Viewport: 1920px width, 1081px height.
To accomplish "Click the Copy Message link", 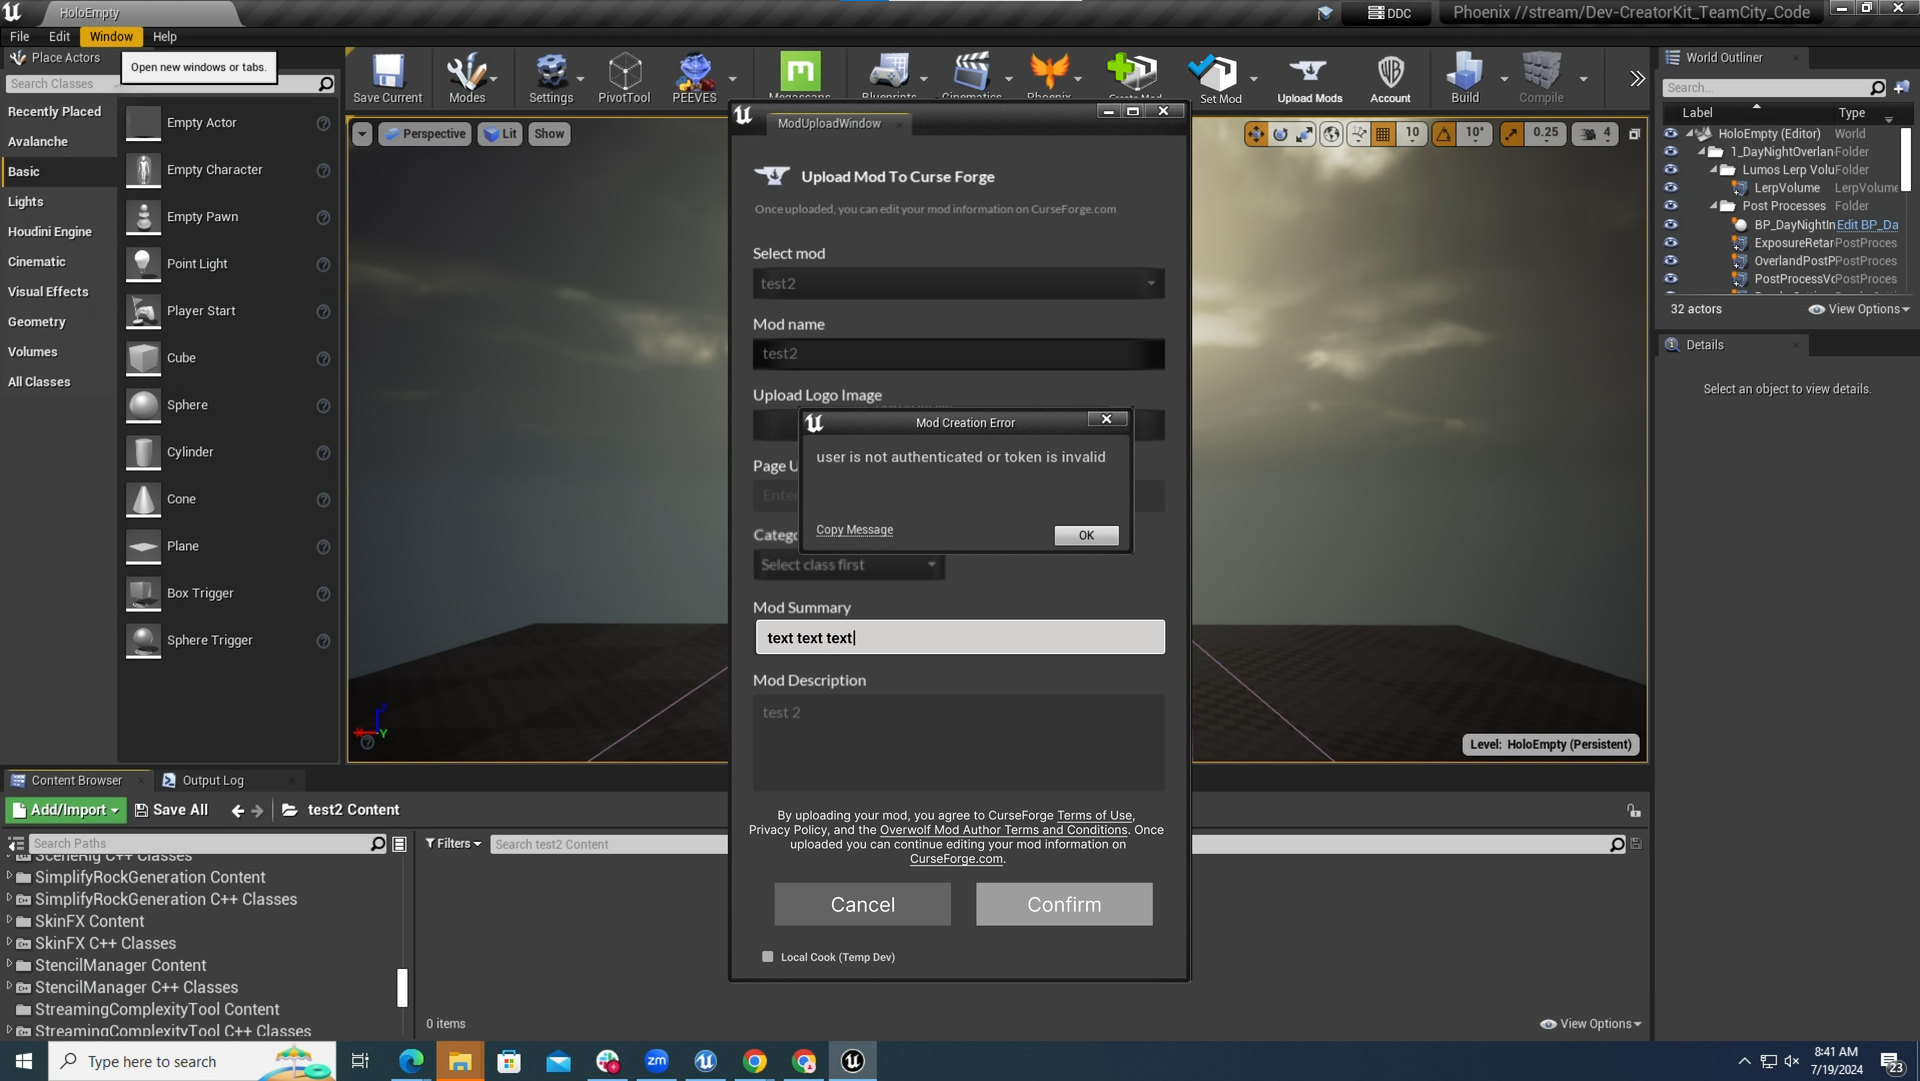I will click(854, 530).
